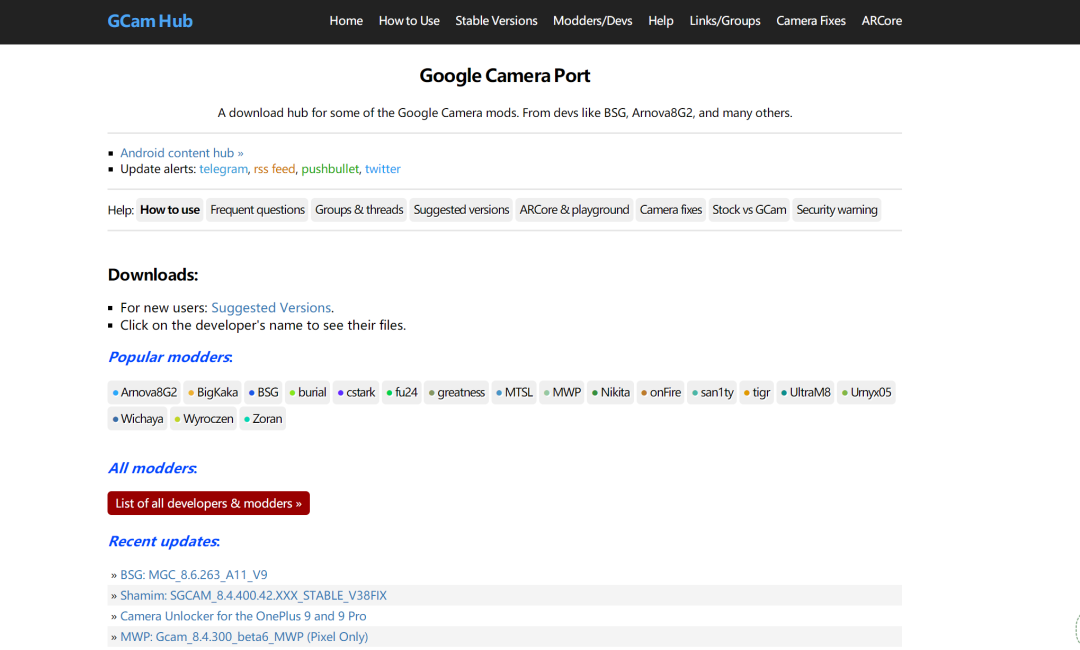Open the Wichaya modder tag
The width and height of the screenshot is (1080, 650).
tap(138, 419)
